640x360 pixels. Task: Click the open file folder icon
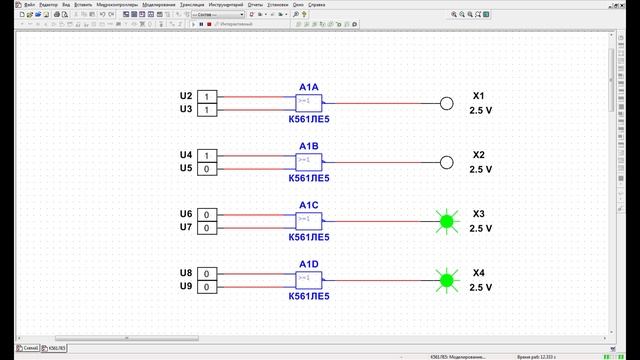(29, 14)
